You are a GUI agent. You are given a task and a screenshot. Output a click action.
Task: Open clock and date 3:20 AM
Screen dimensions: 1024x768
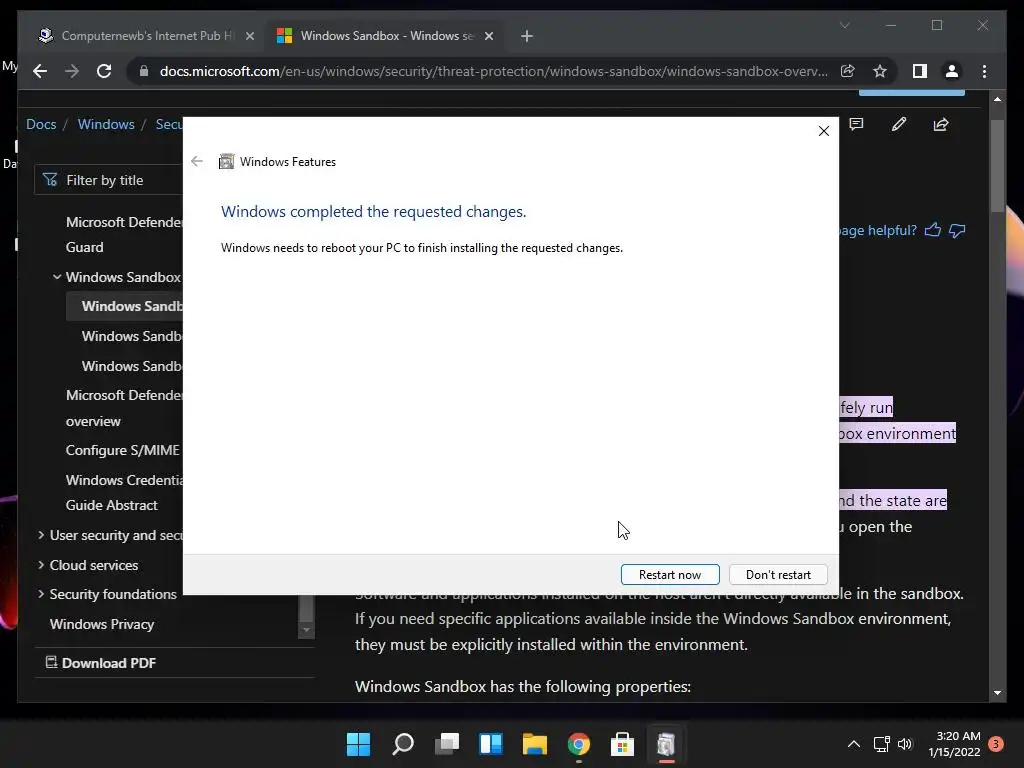[x=954, y=744]
